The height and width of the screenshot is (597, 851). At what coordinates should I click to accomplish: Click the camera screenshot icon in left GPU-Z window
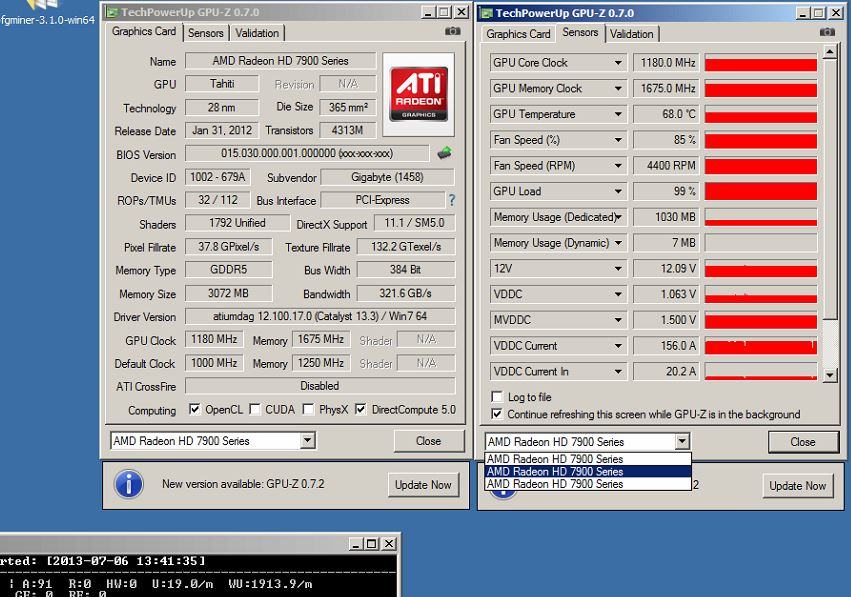pos(452,31)
